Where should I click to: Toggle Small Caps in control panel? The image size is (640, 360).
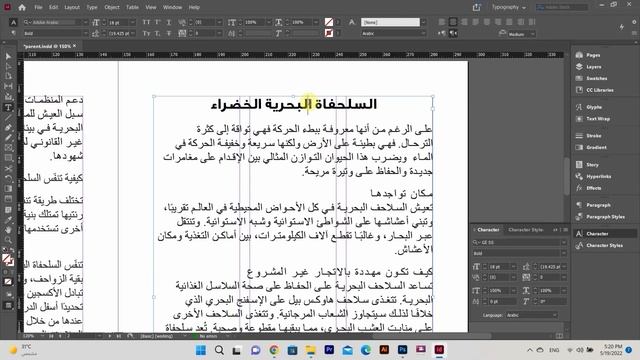(146, 33)
